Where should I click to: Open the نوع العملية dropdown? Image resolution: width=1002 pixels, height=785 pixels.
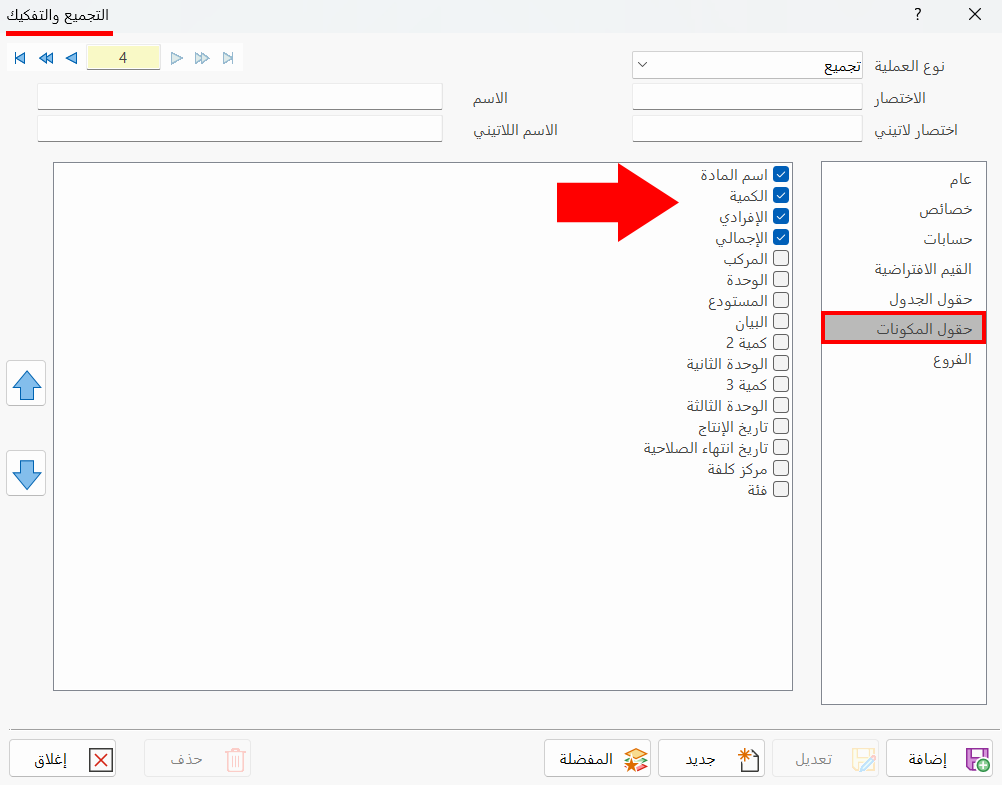[x=747, y=65]
